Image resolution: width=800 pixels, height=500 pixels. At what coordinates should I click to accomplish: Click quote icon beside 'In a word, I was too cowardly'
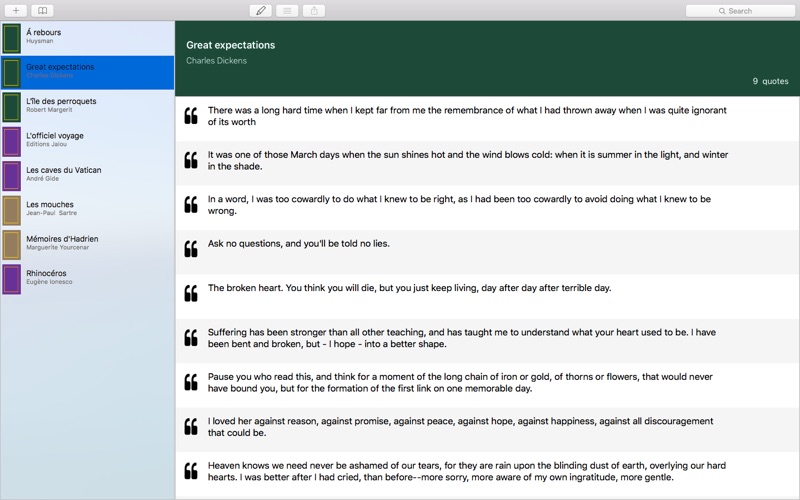point(191,205)
